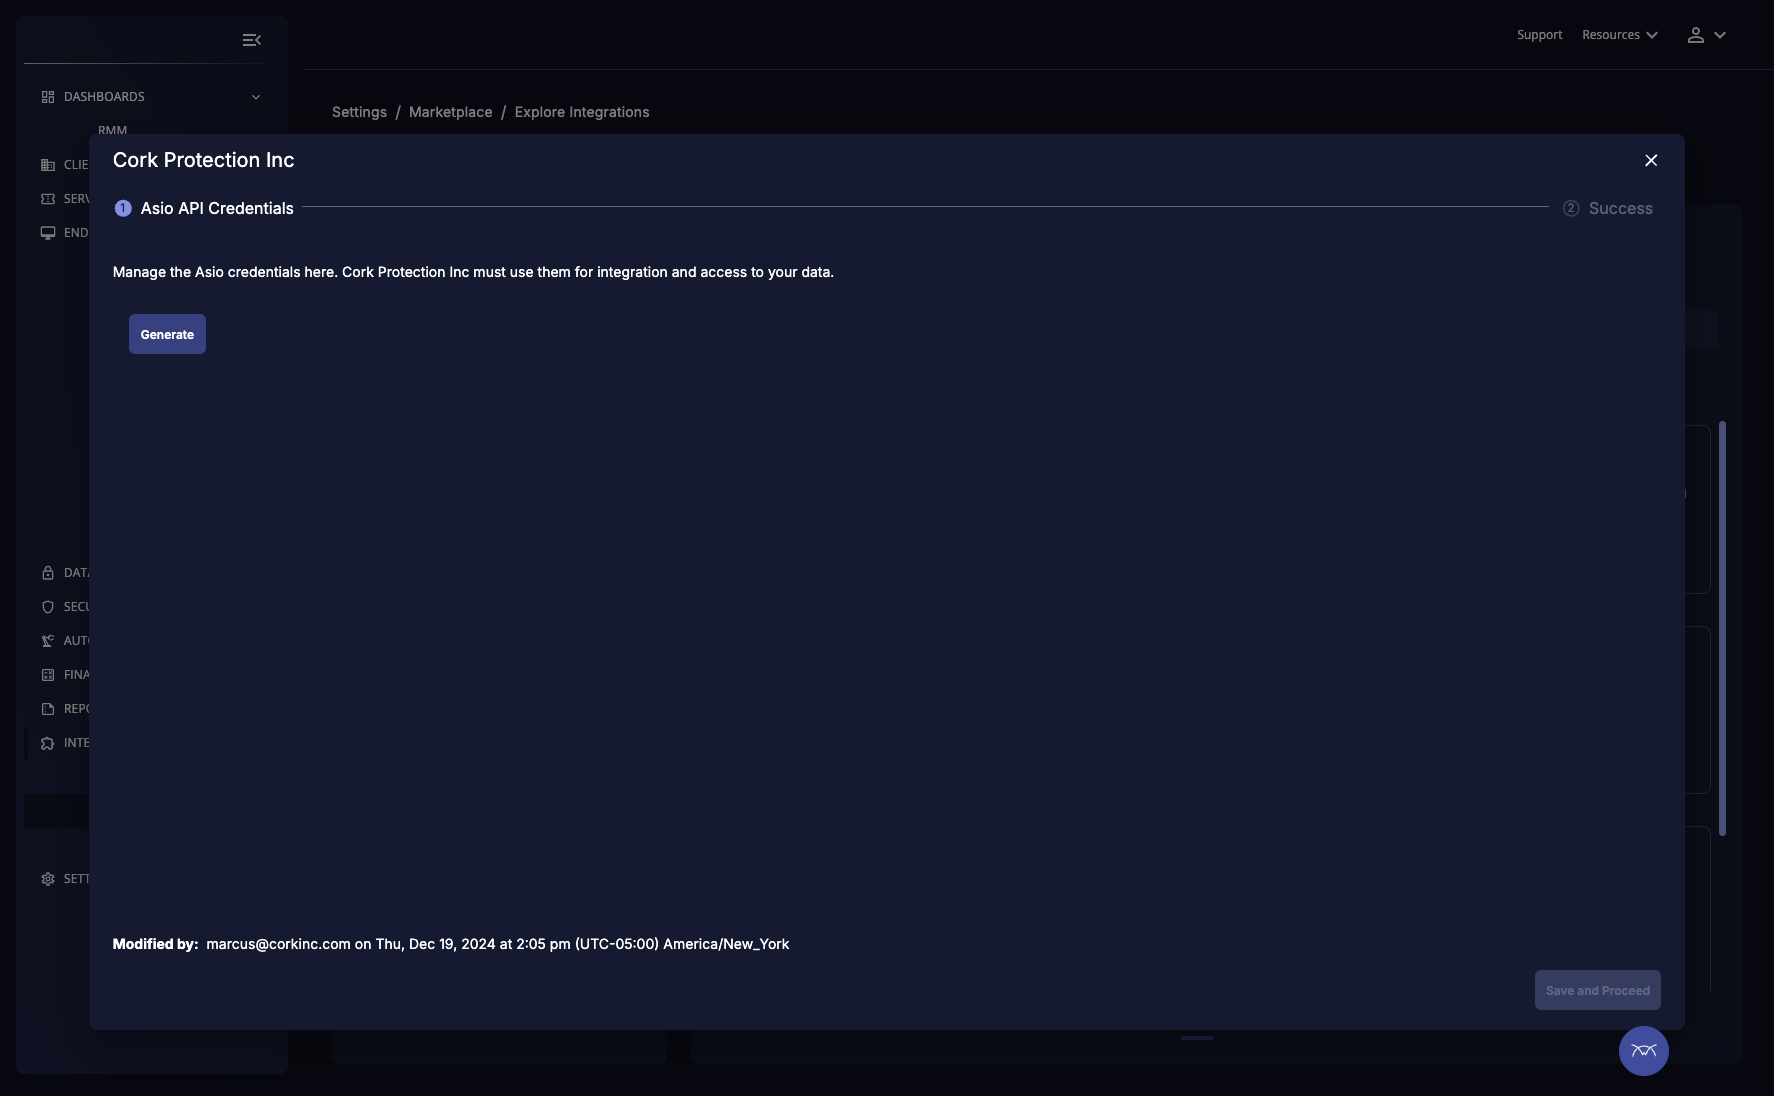
Task: Go to Settings breadcrumb
Action: point(359,112)
